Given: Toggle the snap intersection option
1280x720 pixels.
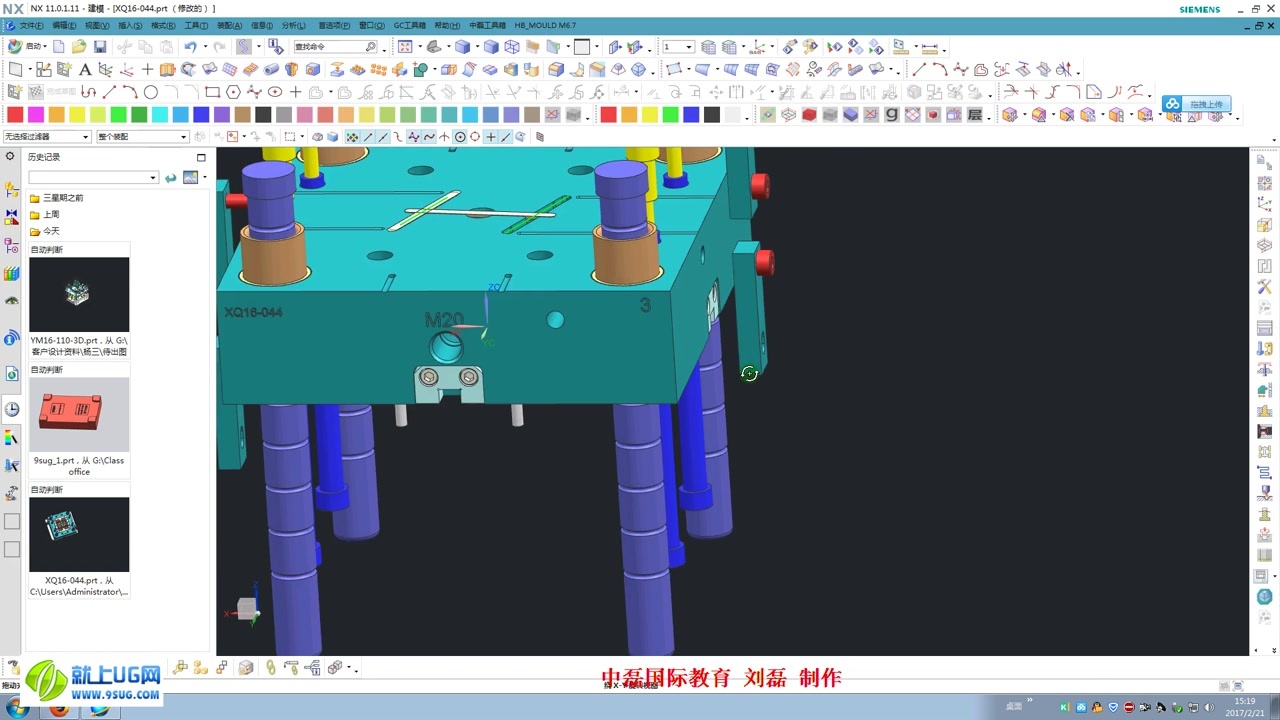Looking at the screenshot, I should pos(444,137).
